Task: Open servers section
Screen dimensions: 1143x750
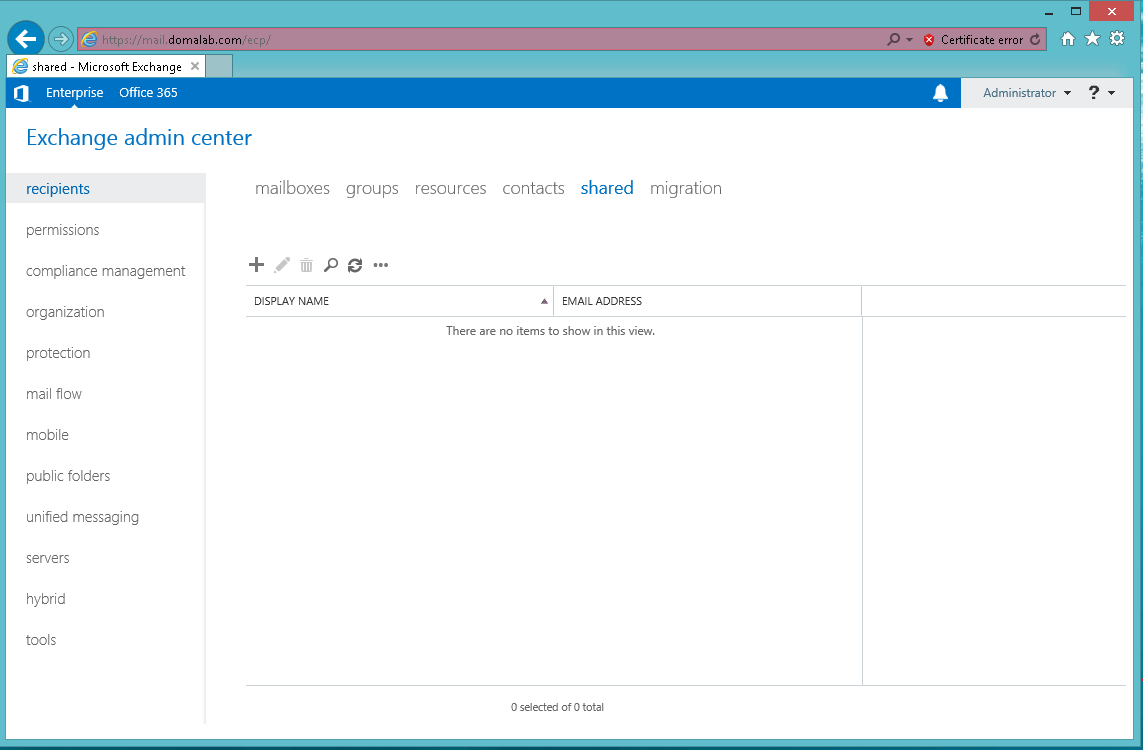Action: tap(48, 558)
